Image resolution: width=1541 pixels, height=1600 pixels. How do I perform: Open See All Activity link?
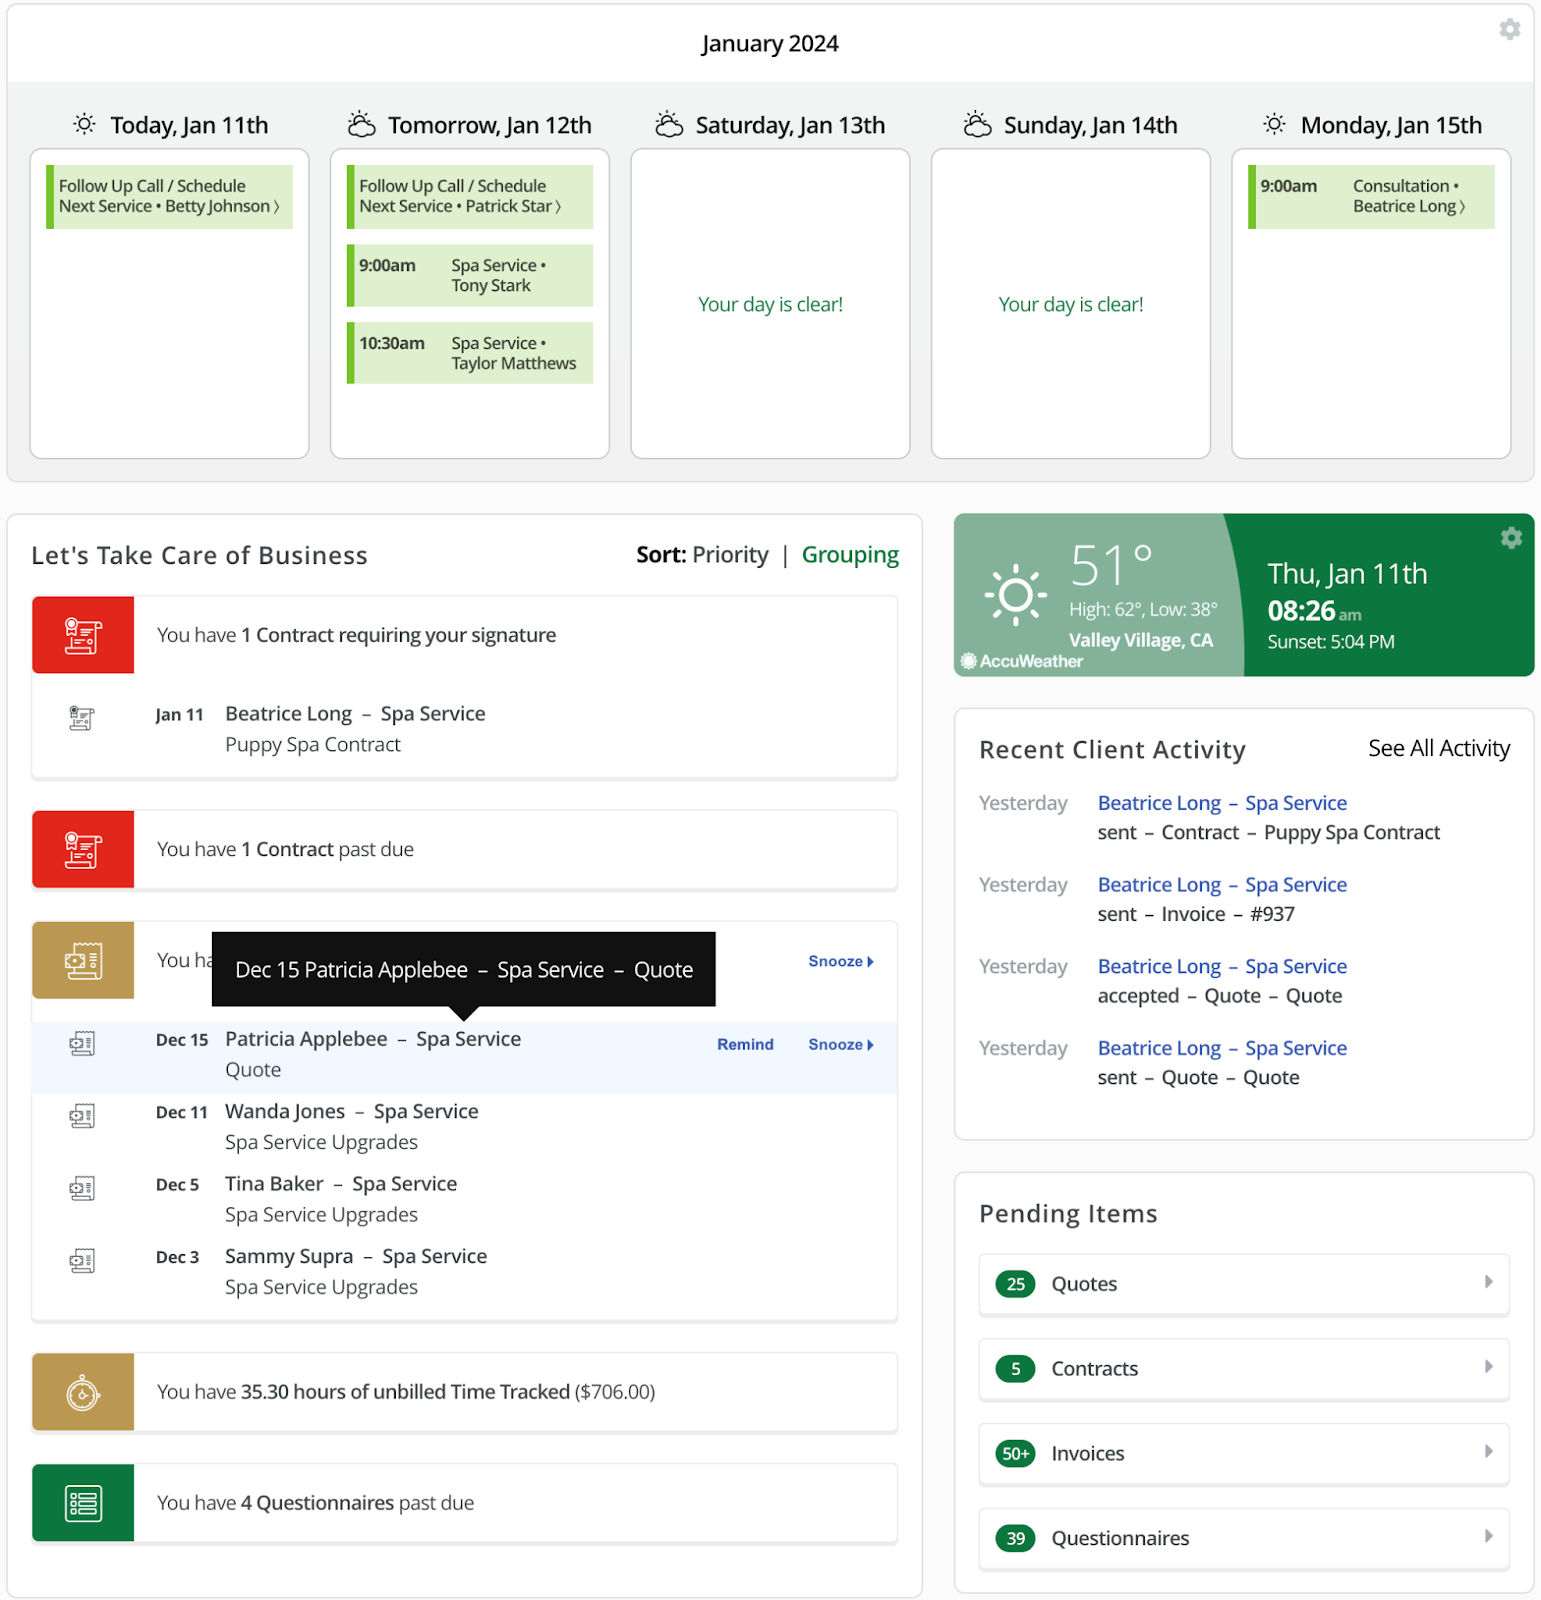1439,748
